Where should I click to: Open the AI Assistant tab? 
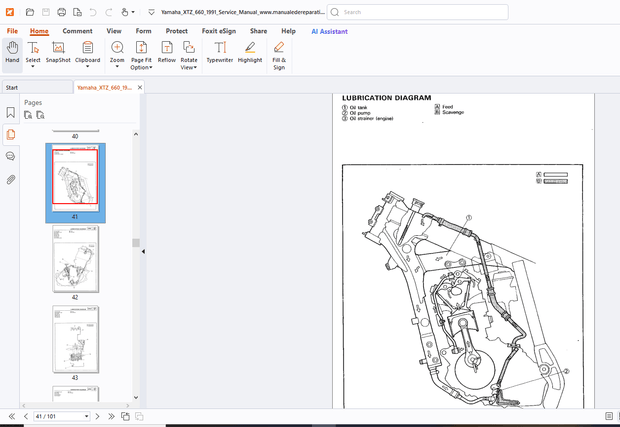(329, 31)
